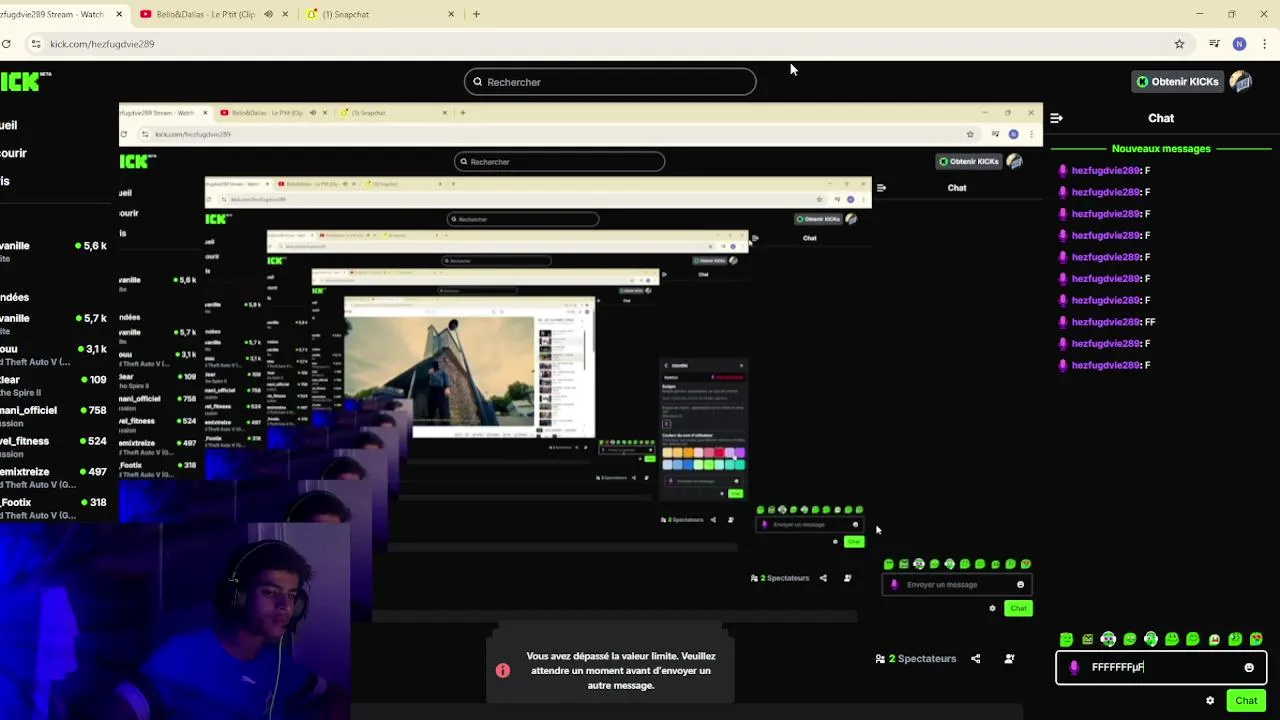Share the stream via share icon
This screenshot has height=720, width=1280.
(976, 659)
